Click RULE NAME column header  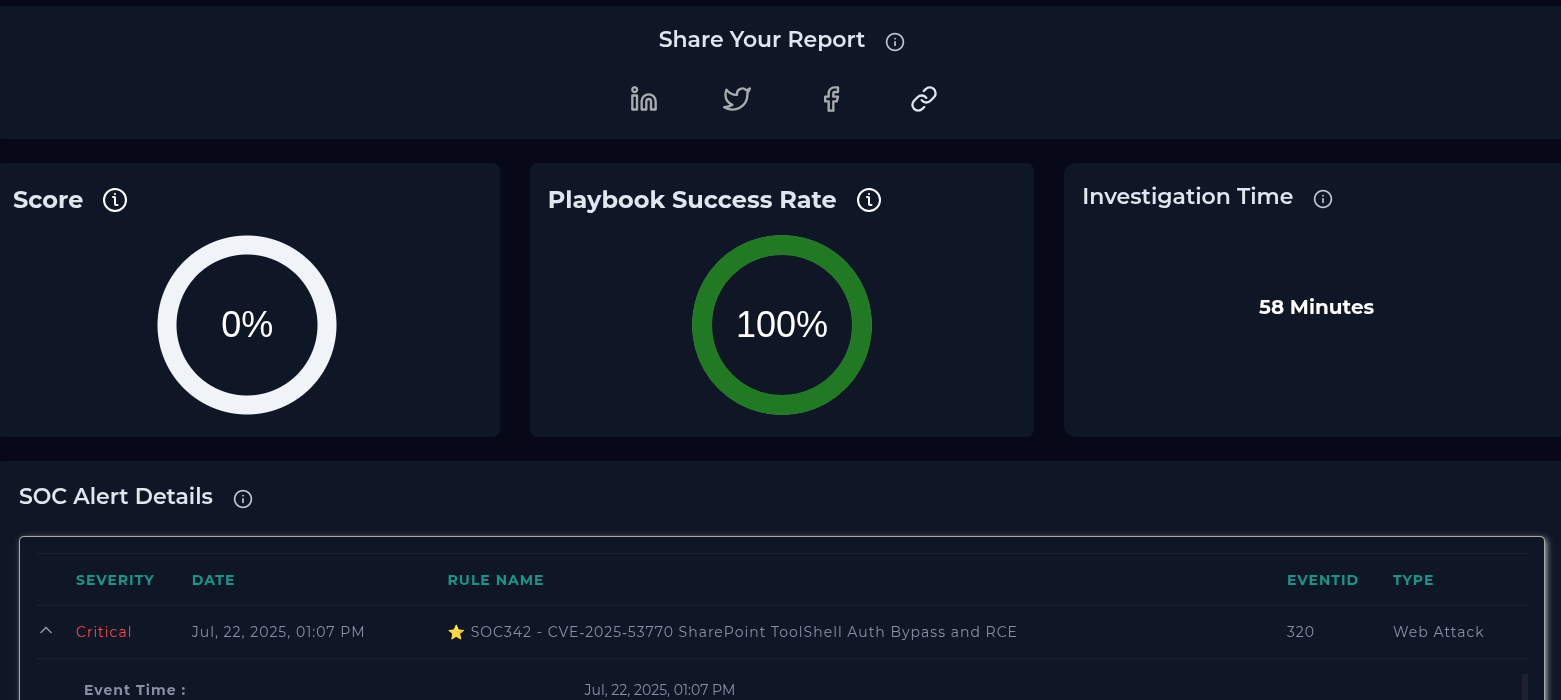click(495, 580)
